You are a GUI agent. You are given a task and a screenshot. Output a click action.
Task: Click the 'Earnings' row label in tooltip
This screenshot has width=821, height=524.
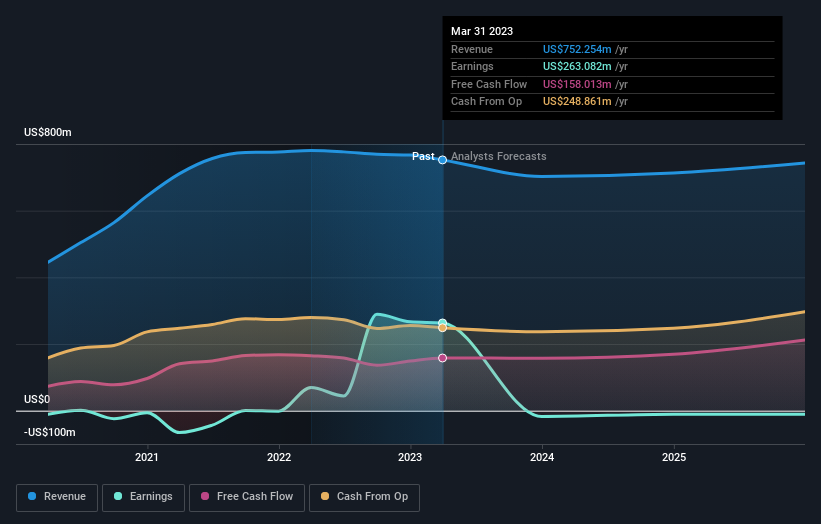click(472, 66)
